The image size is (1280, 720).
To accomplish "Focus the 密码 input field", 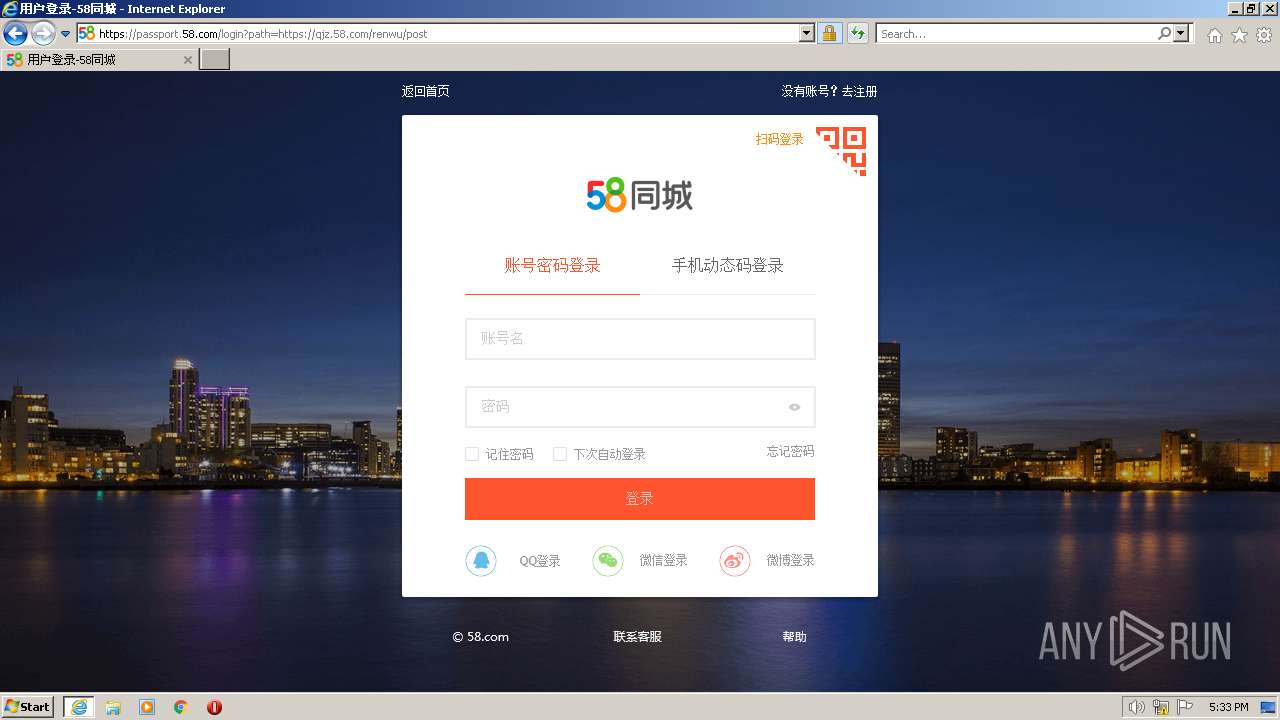I will [x=640, y=407].
